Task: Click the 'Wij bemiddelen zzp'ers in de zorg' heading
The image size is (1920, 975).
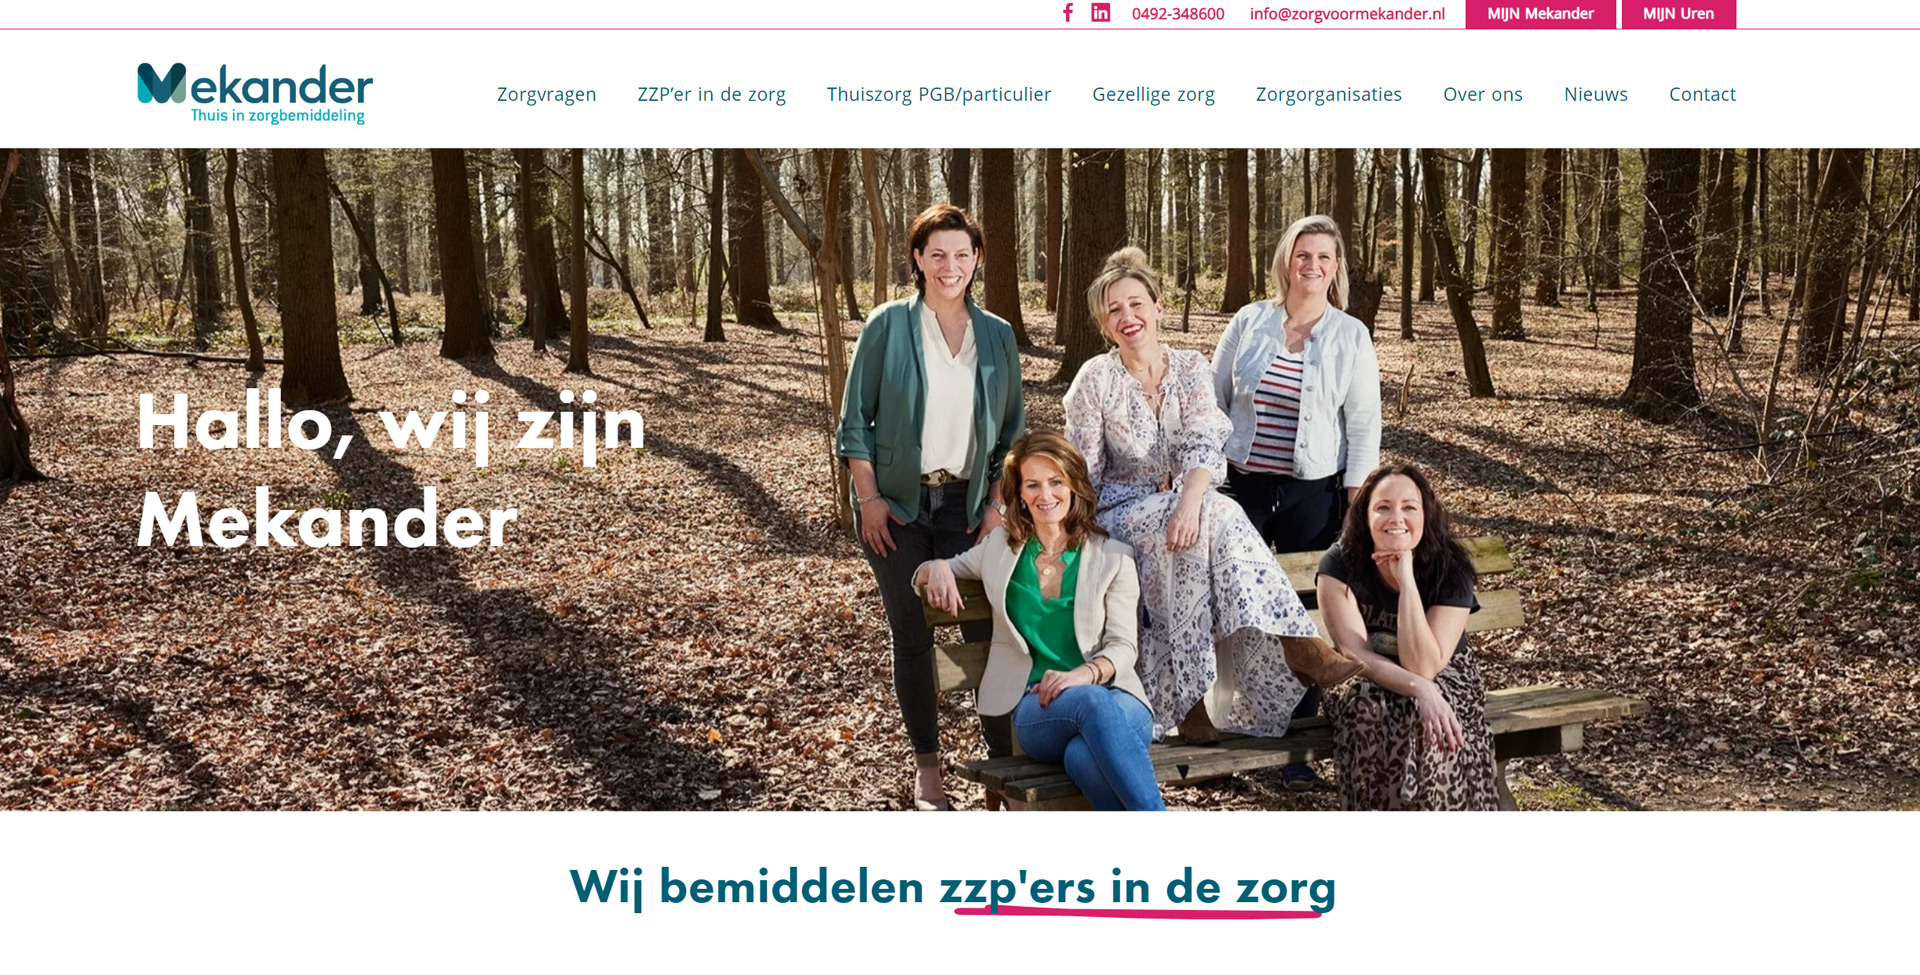Action: point(952,888)
